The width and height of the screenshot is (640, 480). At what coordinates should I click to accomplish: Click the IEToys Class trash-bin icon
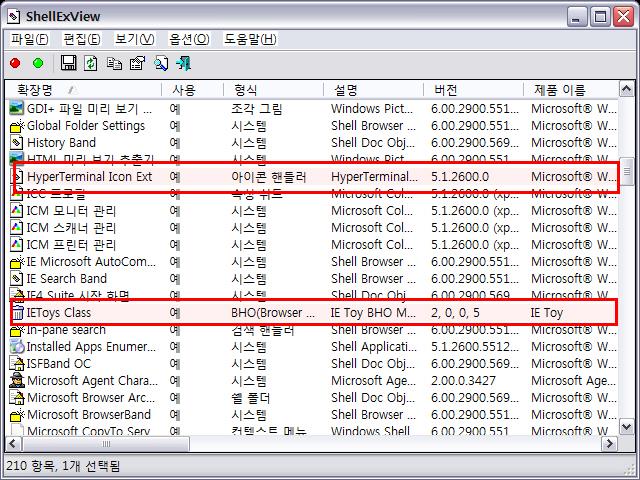coord(18,313)
